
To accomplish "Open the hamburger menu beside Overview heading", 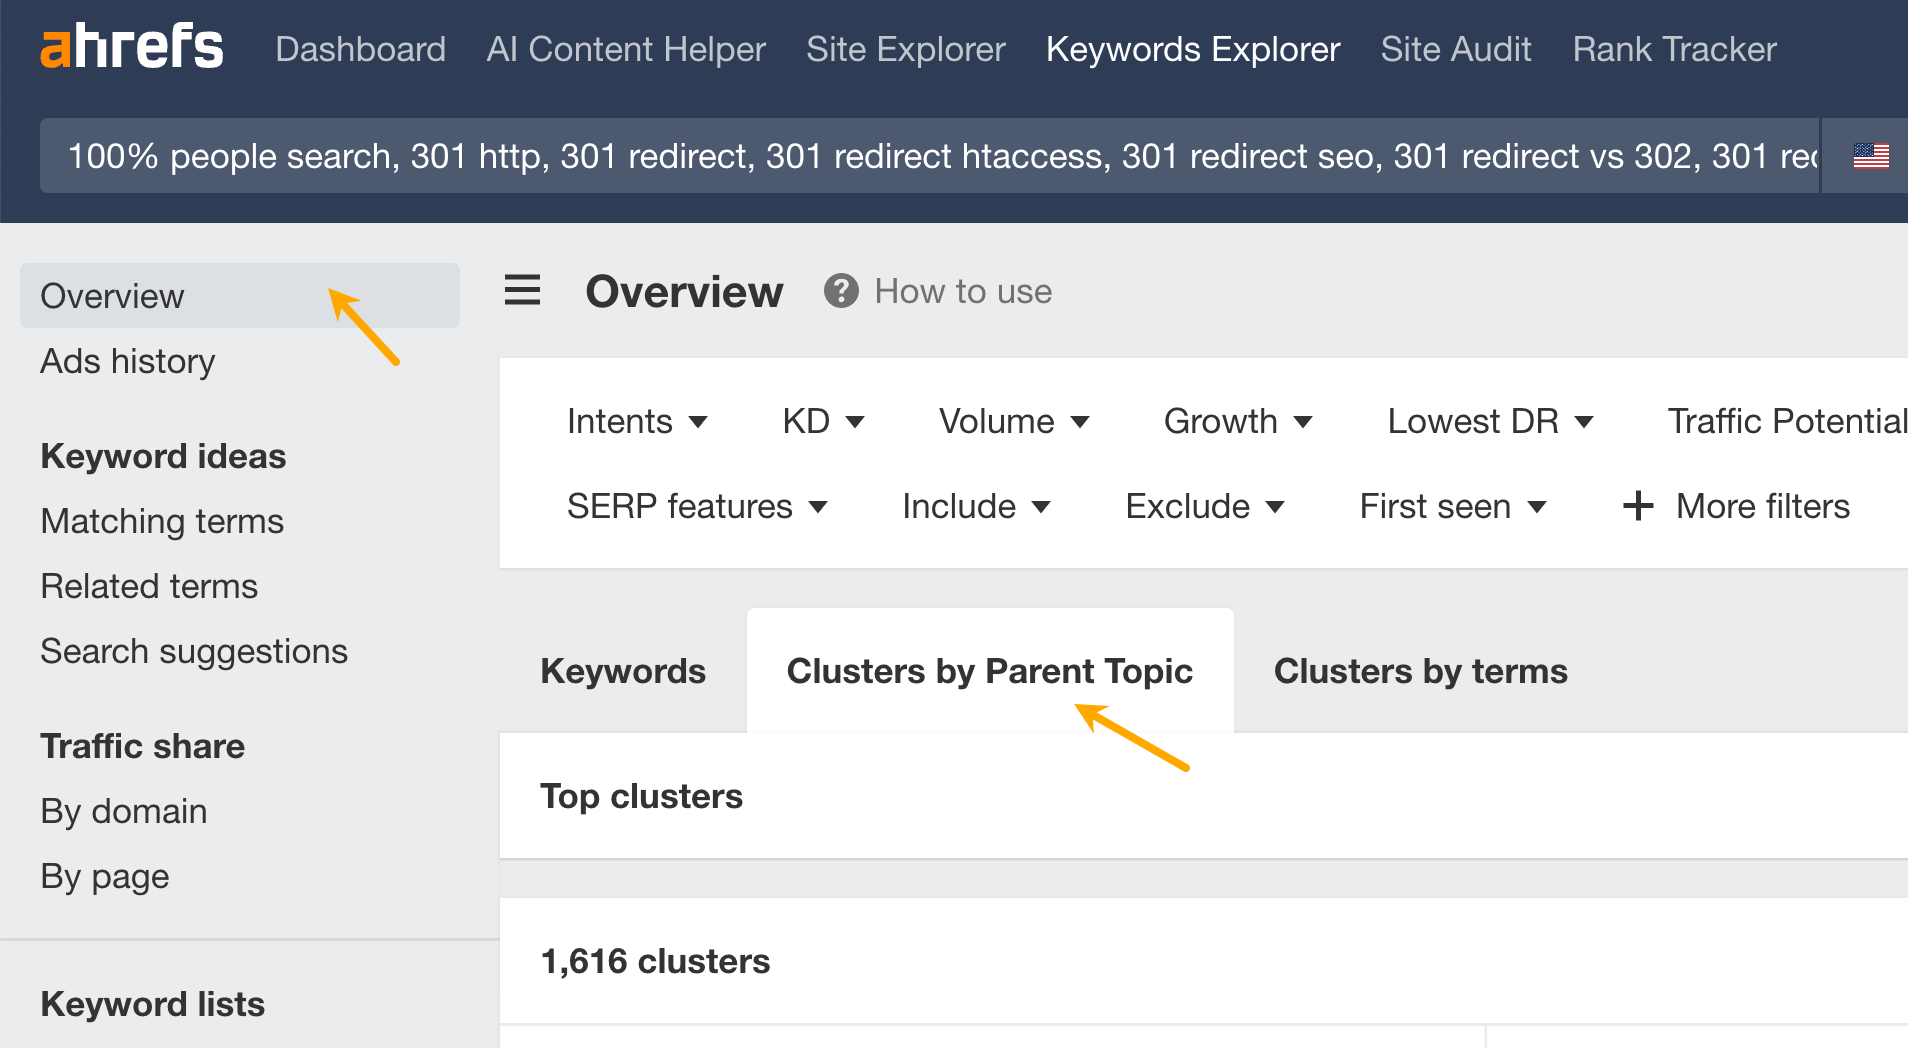I will (522, 291).
